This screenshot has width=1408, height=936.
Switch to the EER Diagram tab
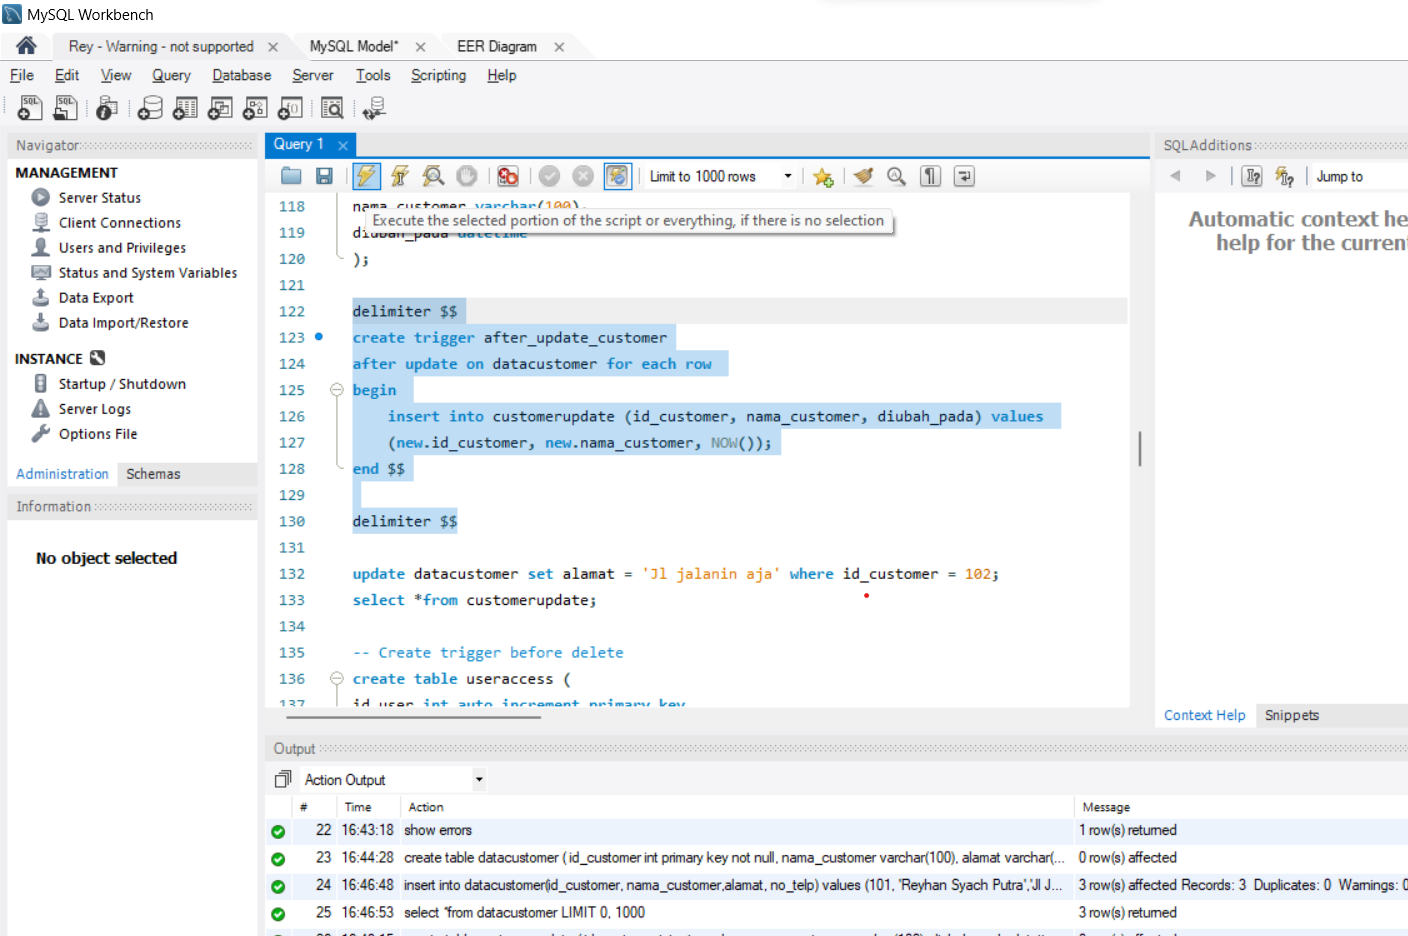(x=497, y=46)
